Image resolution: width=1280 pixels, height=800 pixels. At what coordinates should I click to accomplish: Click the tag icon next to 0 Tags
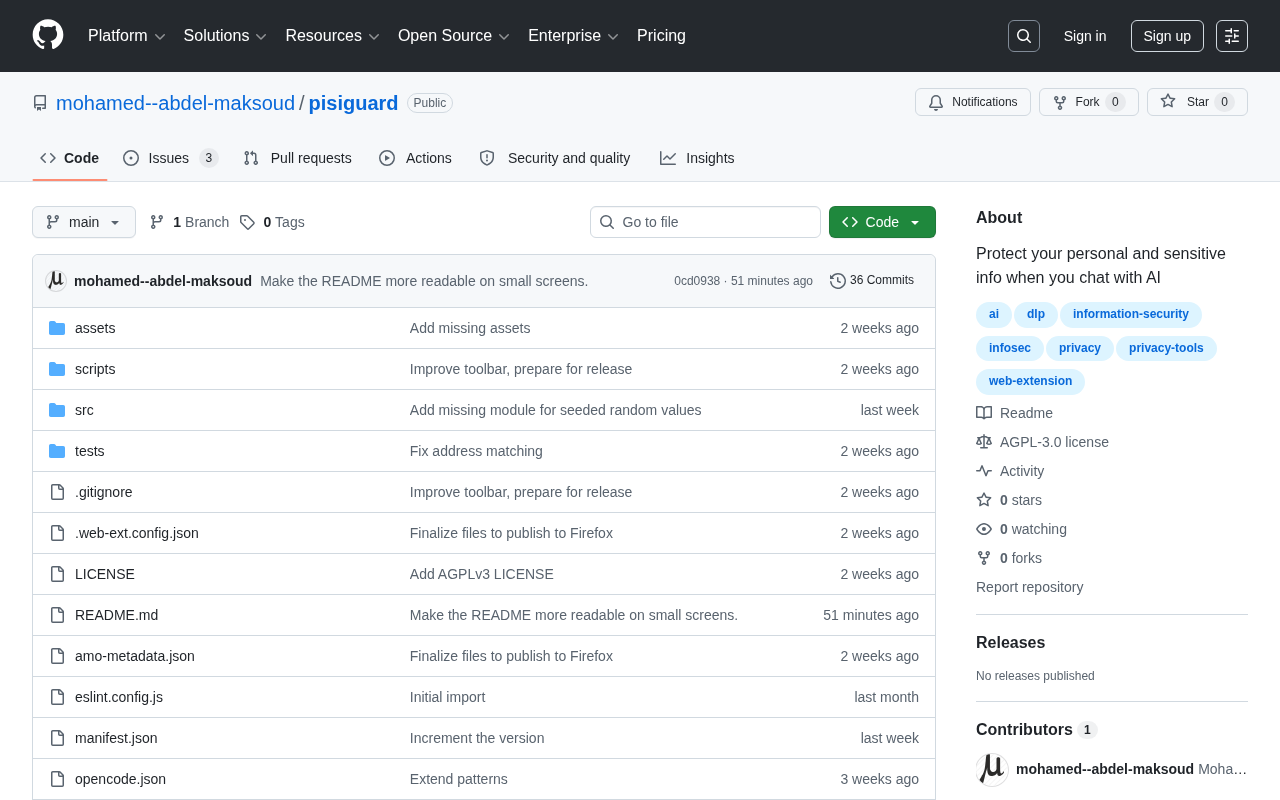pos(247,222)
